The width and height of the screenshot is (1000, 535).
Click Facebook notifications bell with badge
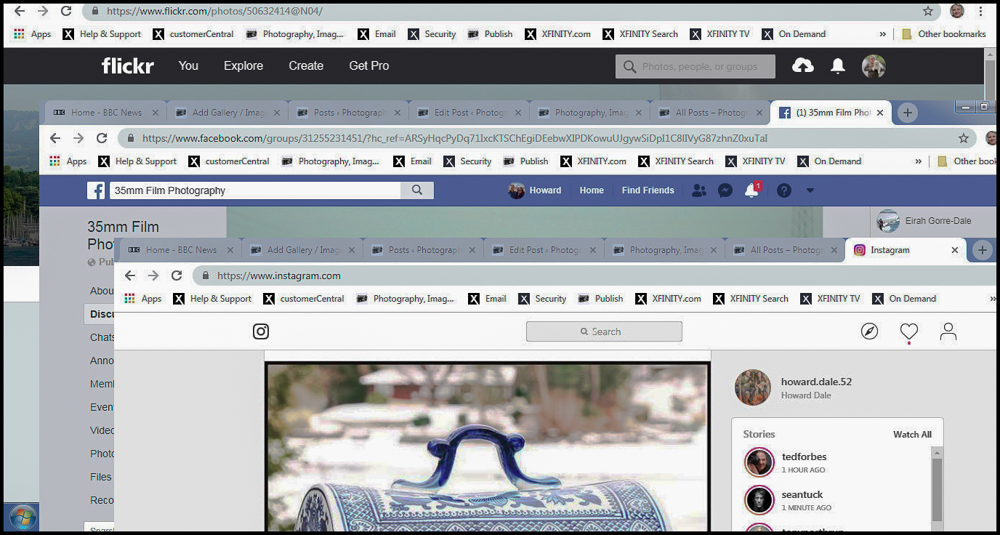(x=752, y=190)
